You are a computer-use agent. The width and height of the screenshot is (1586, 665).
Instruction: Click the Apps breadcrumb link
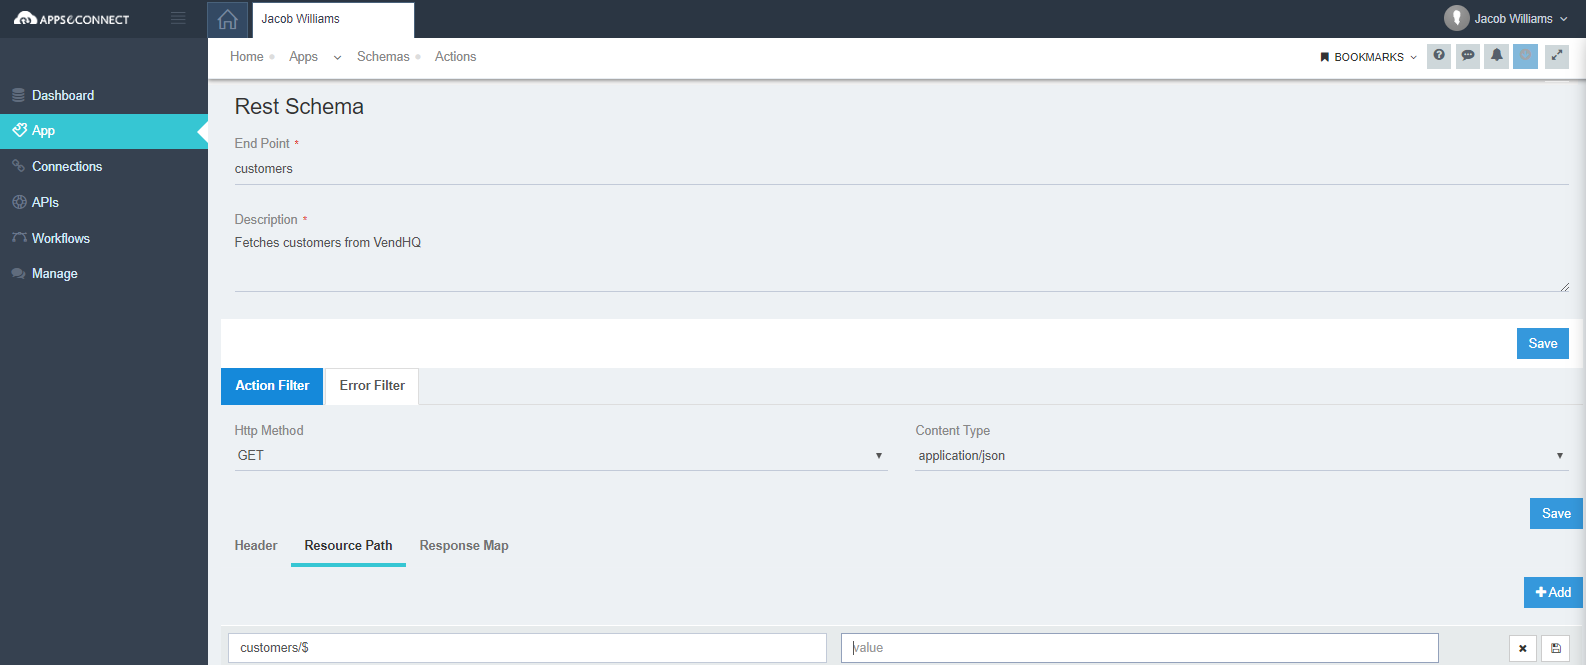(303, 57)
